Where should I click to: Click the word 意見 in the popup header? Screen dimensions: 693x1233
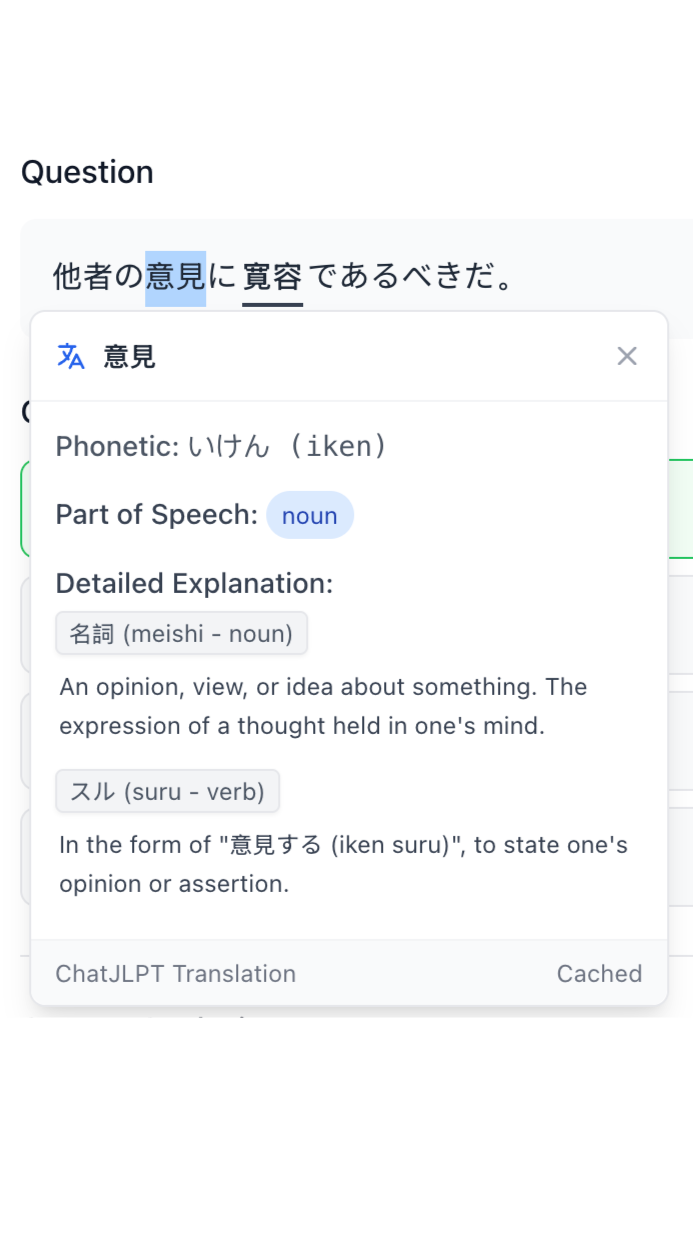click(128, 357)
